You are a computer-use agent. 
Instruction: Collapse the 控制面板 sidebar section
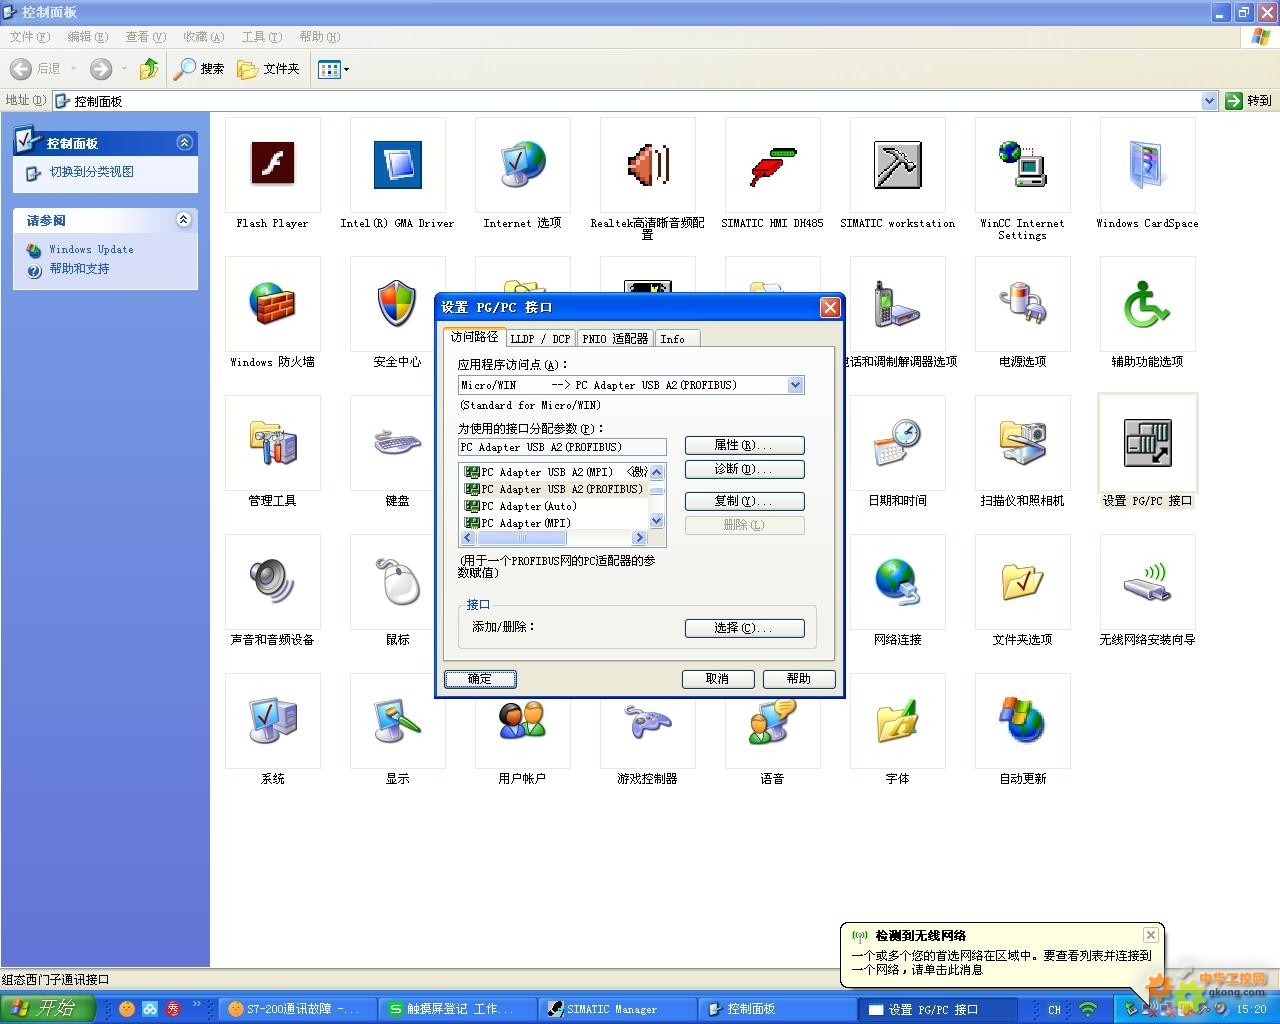184,143
